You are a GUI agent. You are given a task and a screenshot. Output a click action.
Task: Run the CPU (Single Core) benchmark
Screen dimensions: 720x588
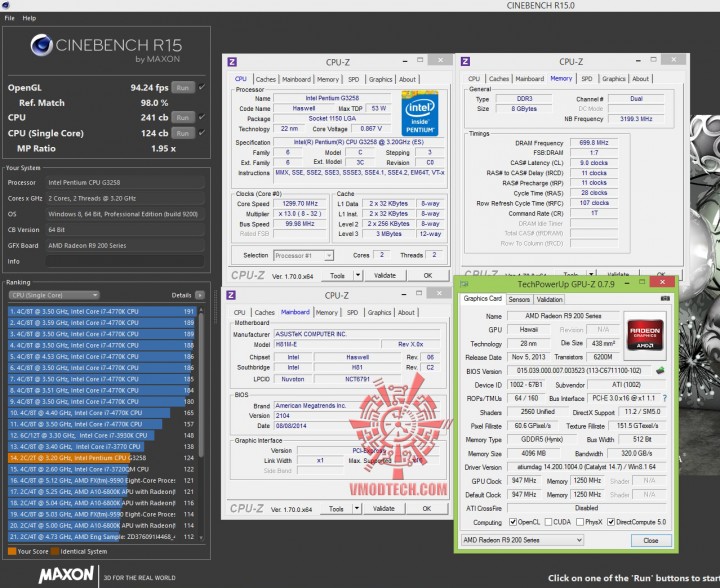[x=183, y=133]
